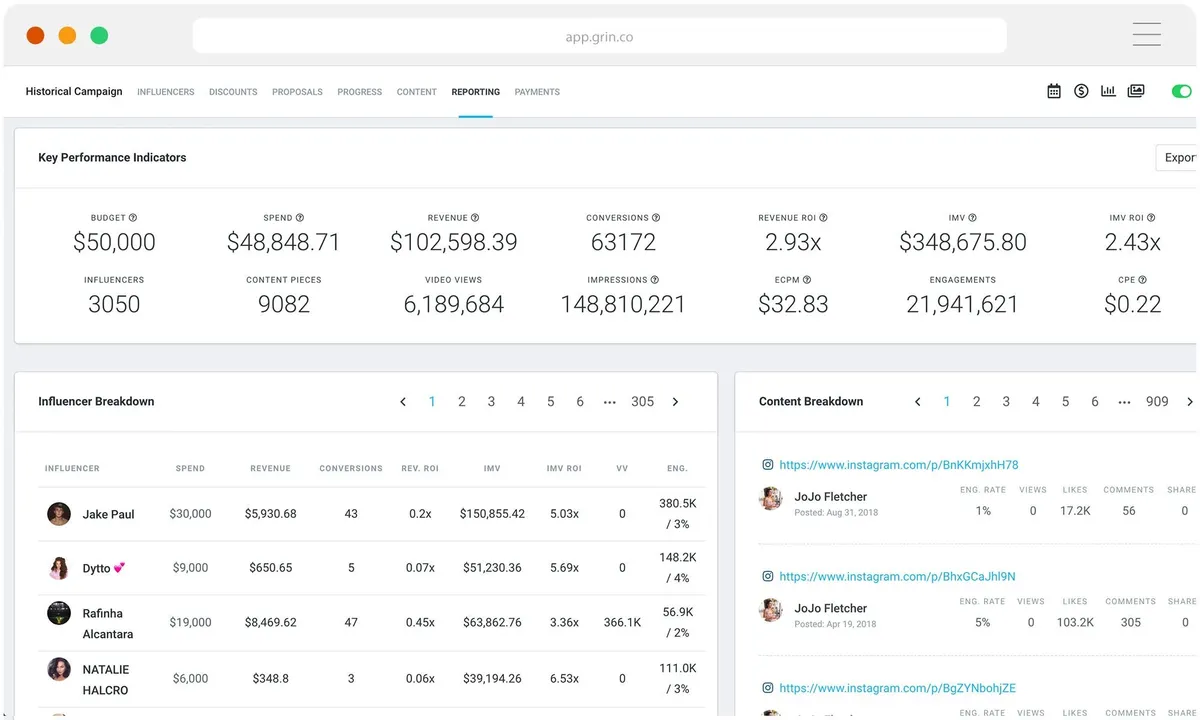The image size is (1200, 720).
Task: Go to previous Influencer Breakdown page
Action: (403, 402)
